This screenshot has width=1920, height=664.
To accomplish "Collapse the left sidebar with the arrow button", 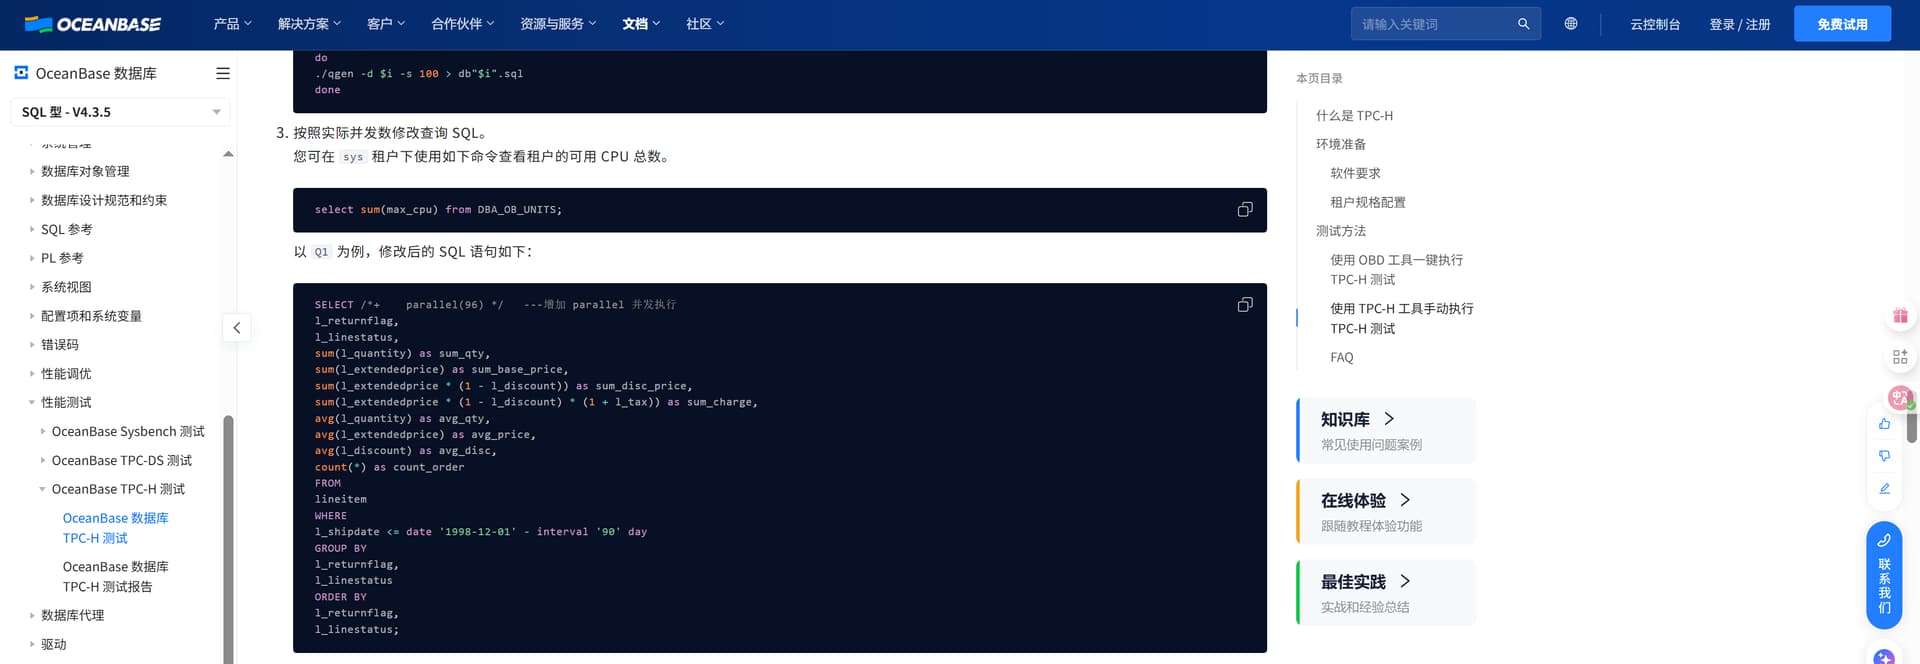I will 236,328.
